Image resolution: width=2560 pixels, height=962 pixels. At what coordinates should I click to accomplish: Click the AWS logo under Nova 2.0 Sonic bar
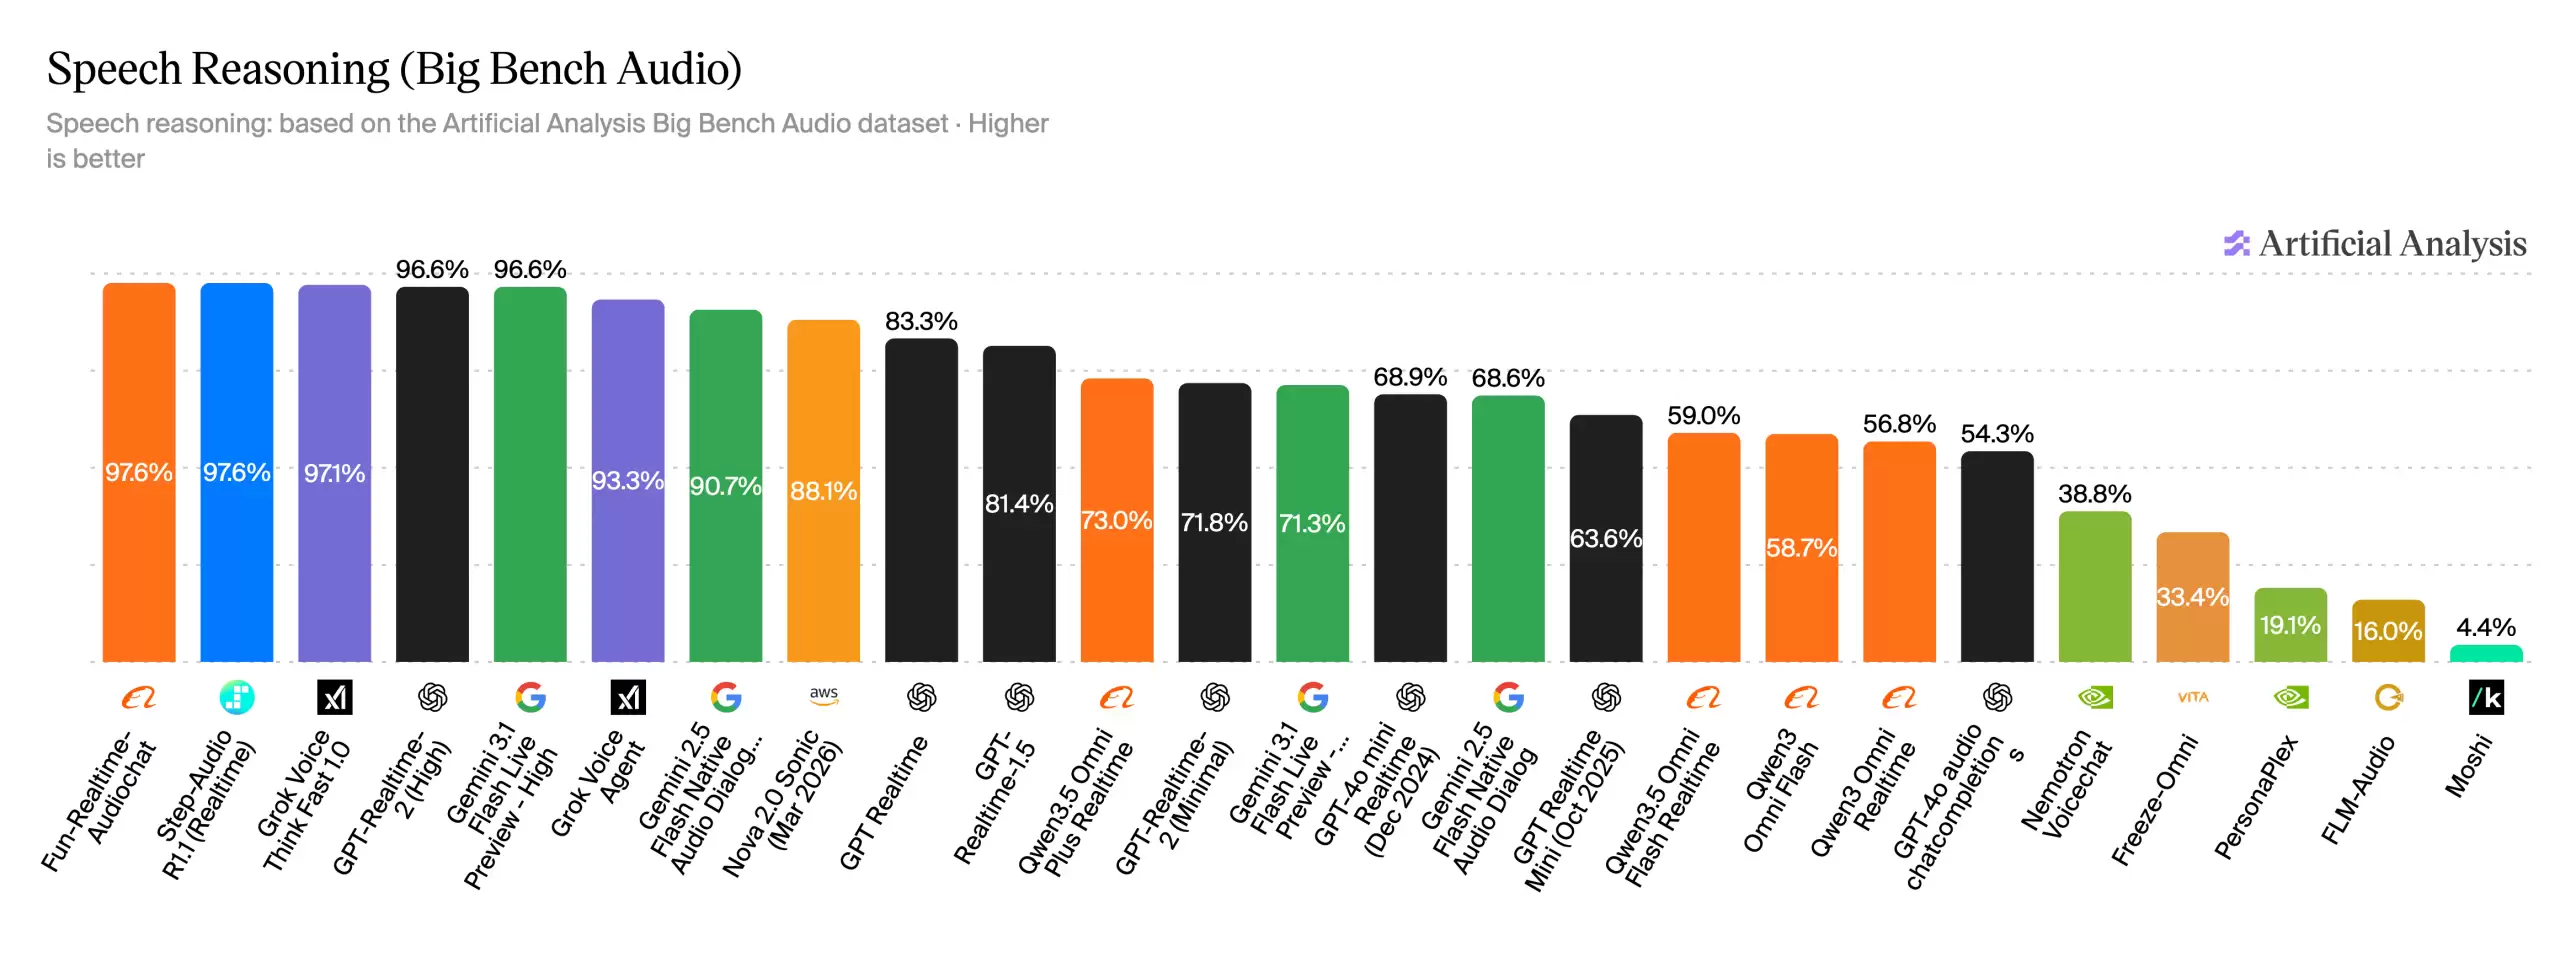pyautogui.click(x=823, y=696)
